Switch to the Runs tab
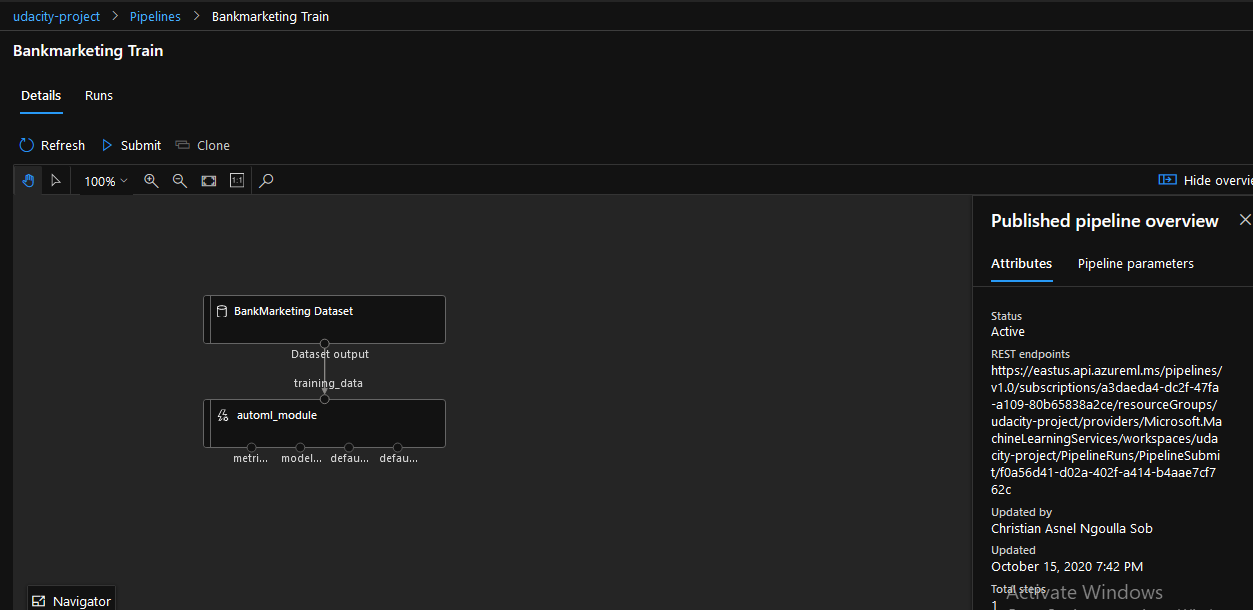This screenshot has width=1253, height=610. 99,96
